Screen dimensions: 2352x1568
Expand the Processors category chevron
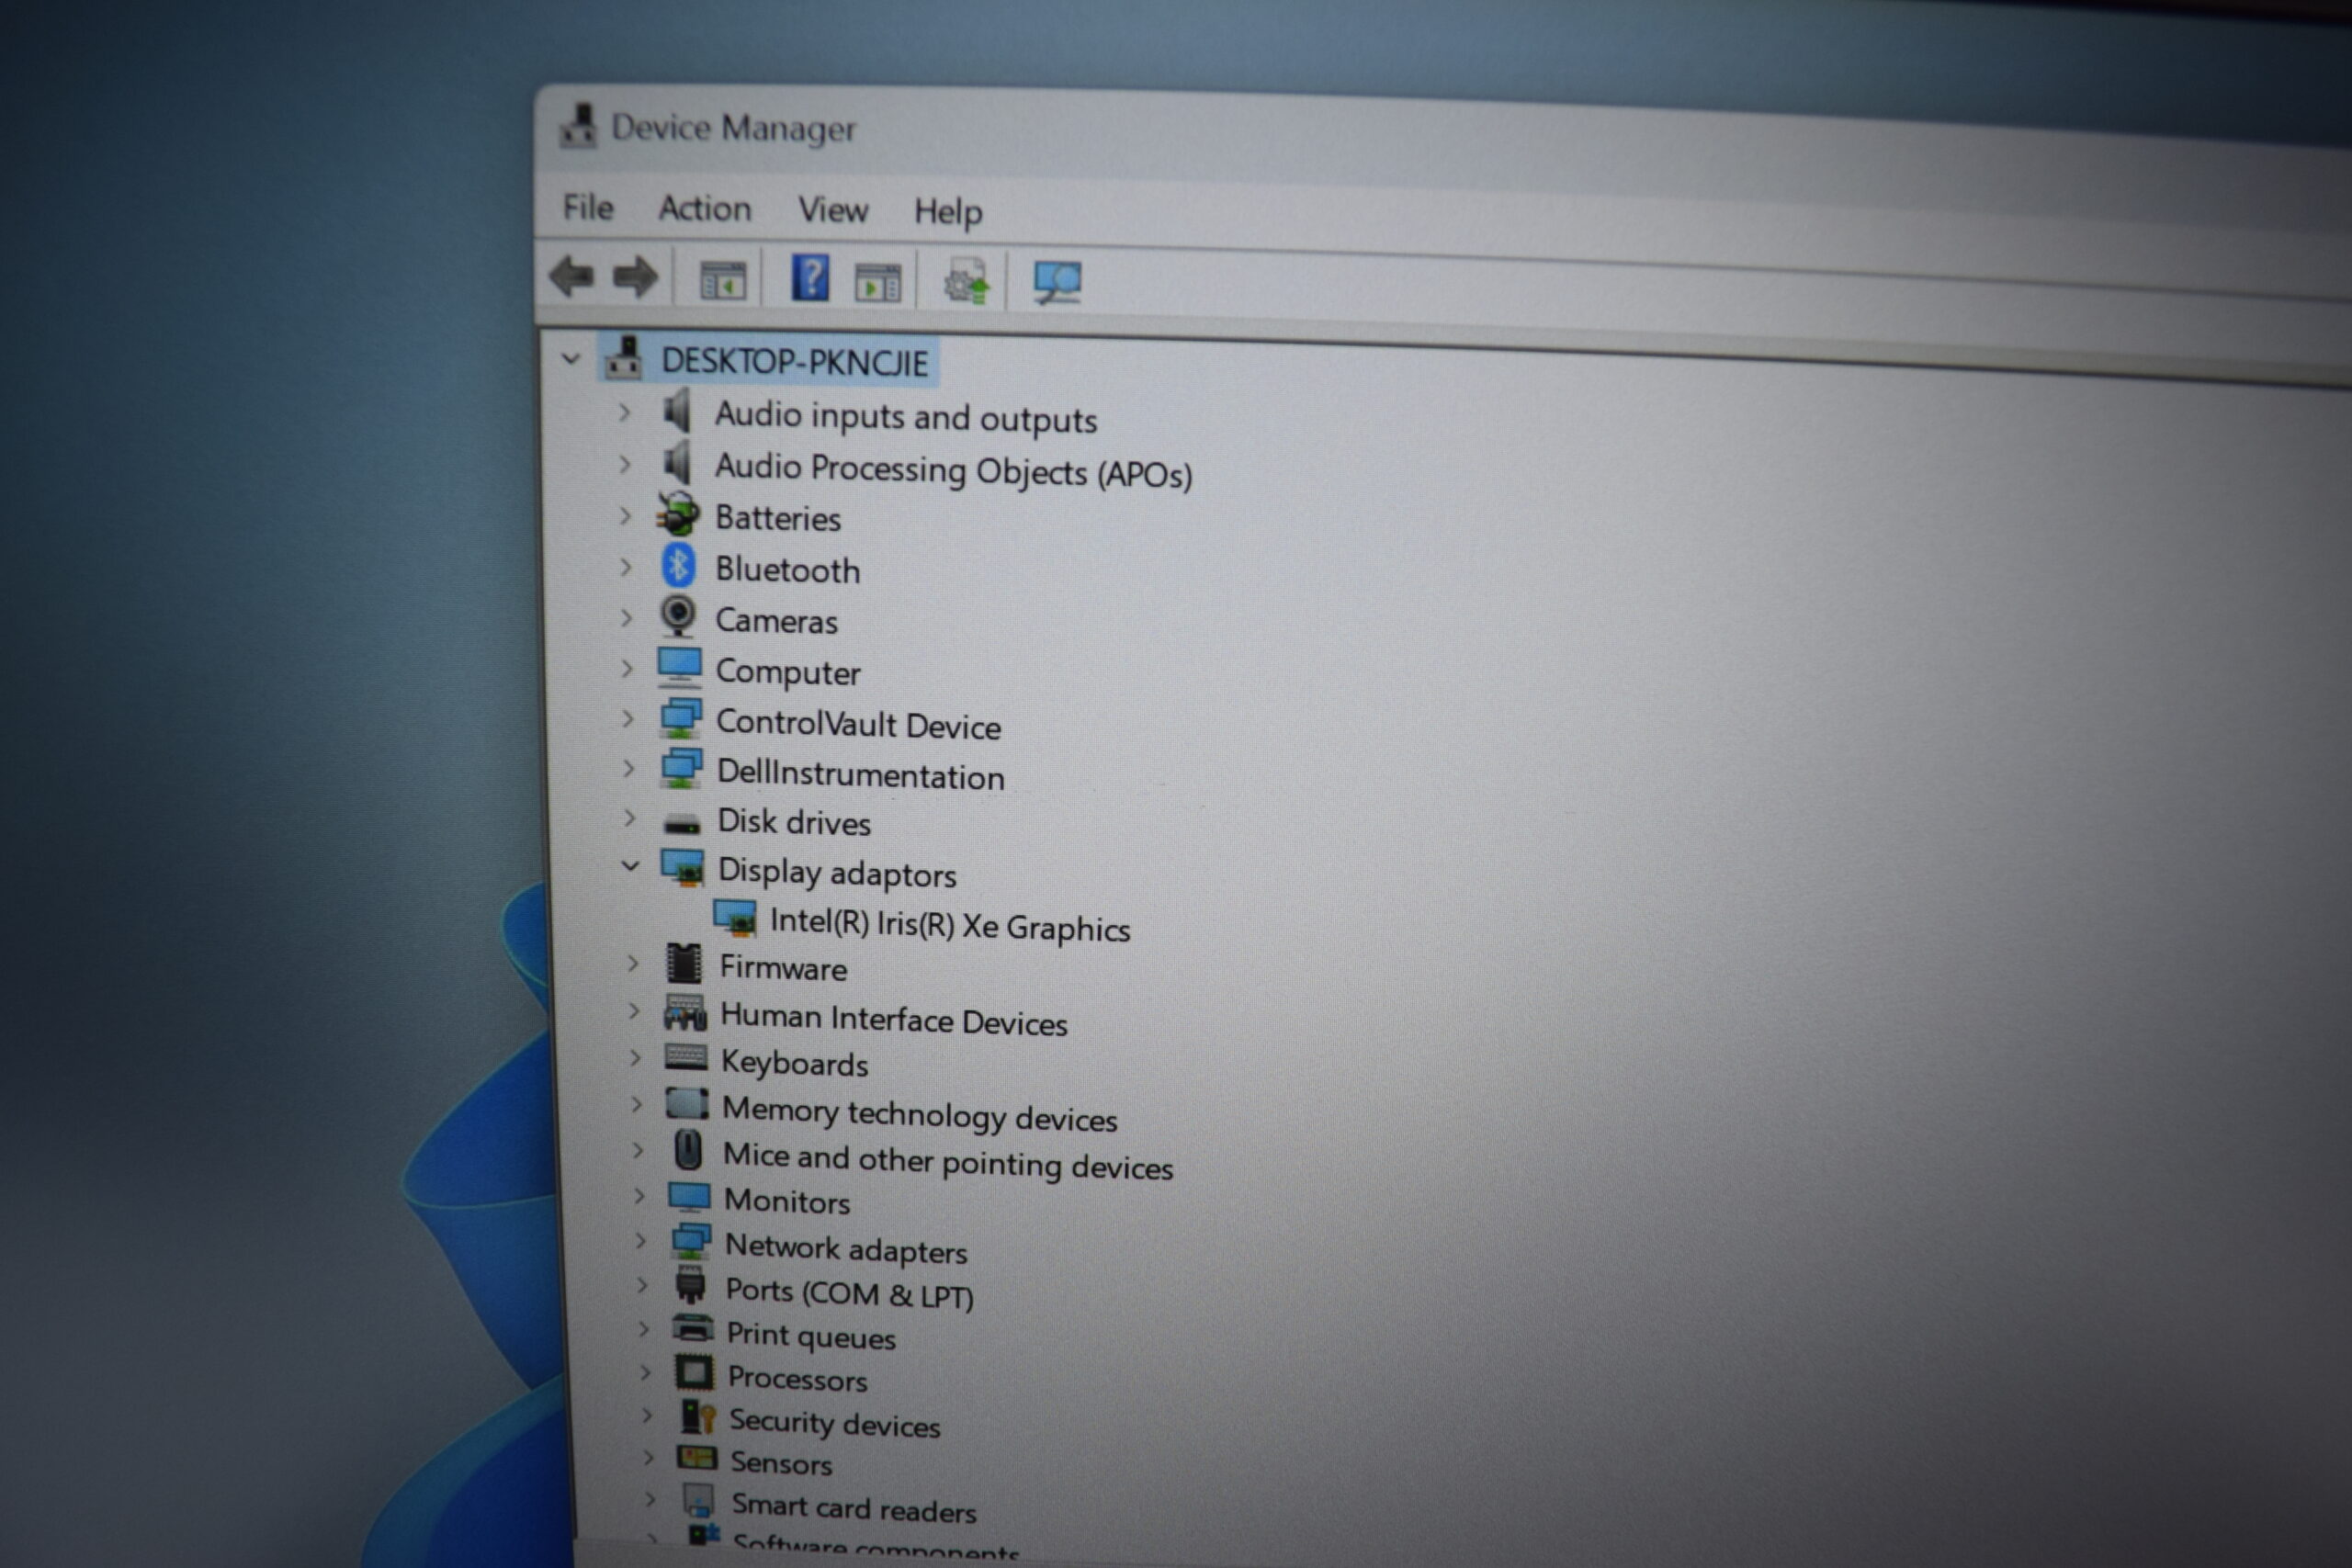pyautogui.click(x=645, y=1371)
